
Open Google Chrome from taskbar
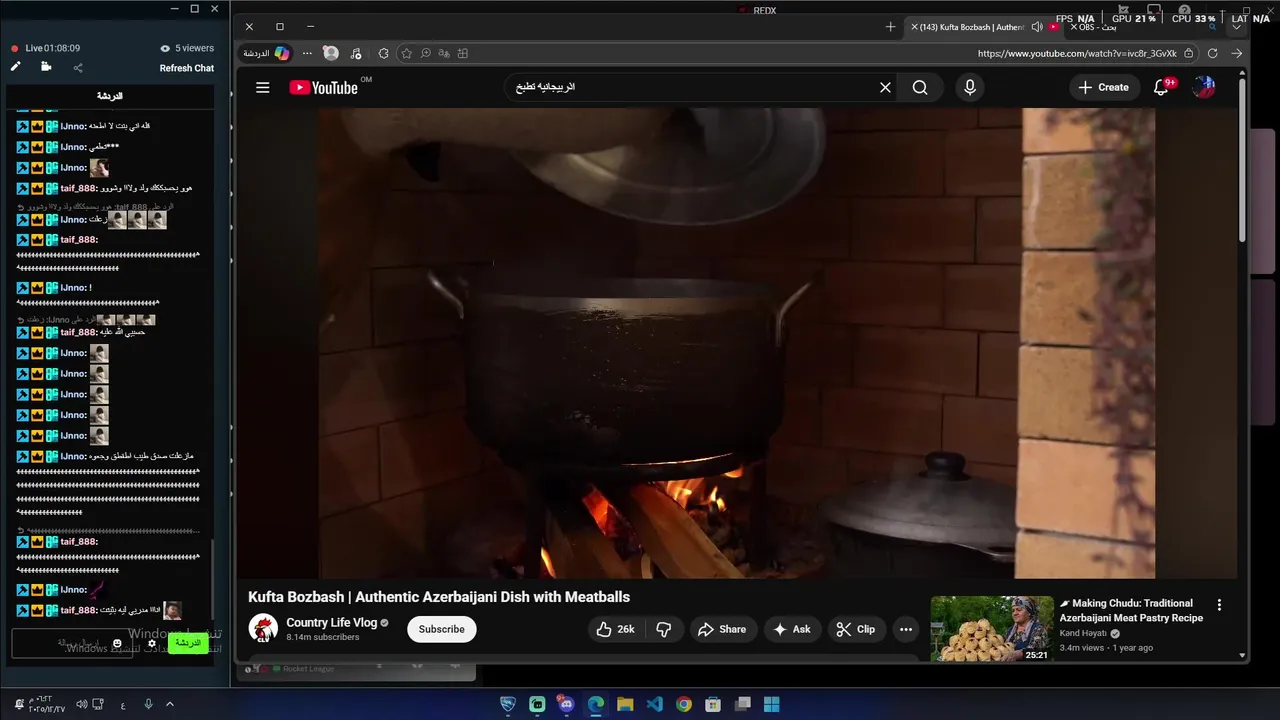tap(683, 704)
